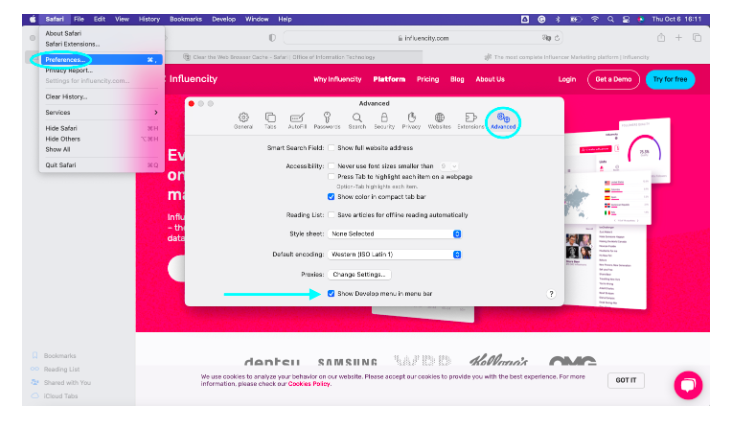Click the privacy shield icon
The width and height of the screenshot is (738, 427).
coord(272,38)
